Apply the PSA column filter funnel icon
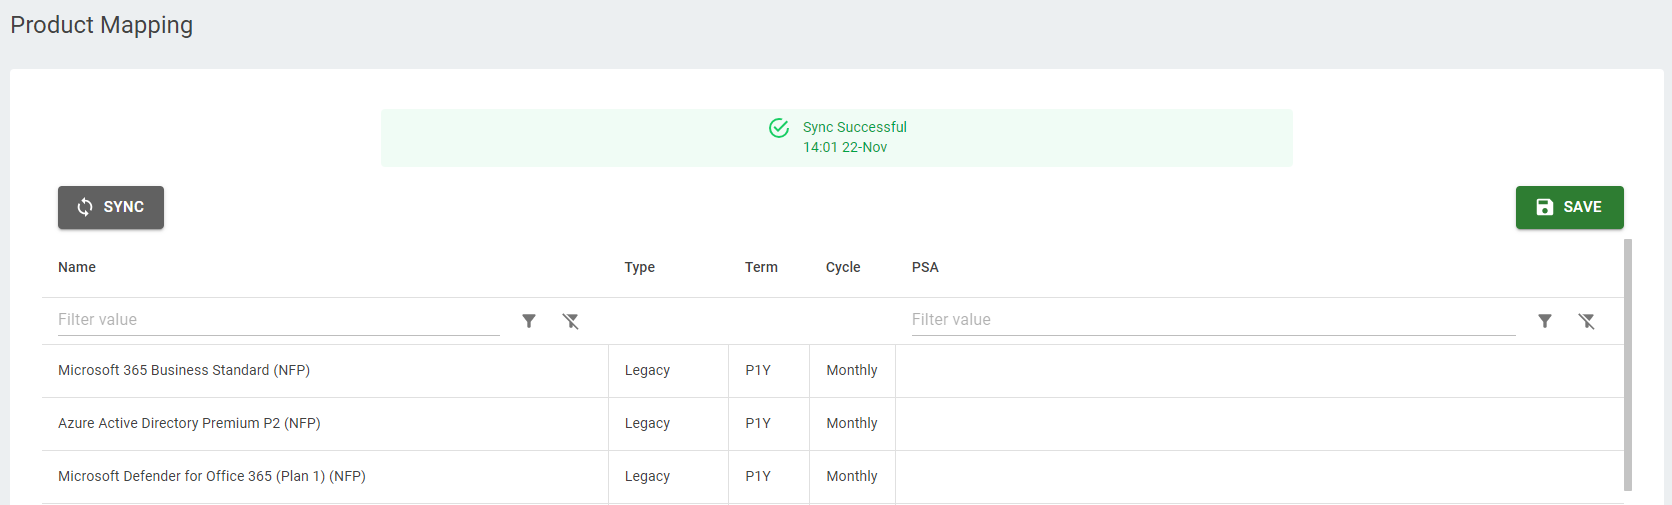 pos(1545,321)
